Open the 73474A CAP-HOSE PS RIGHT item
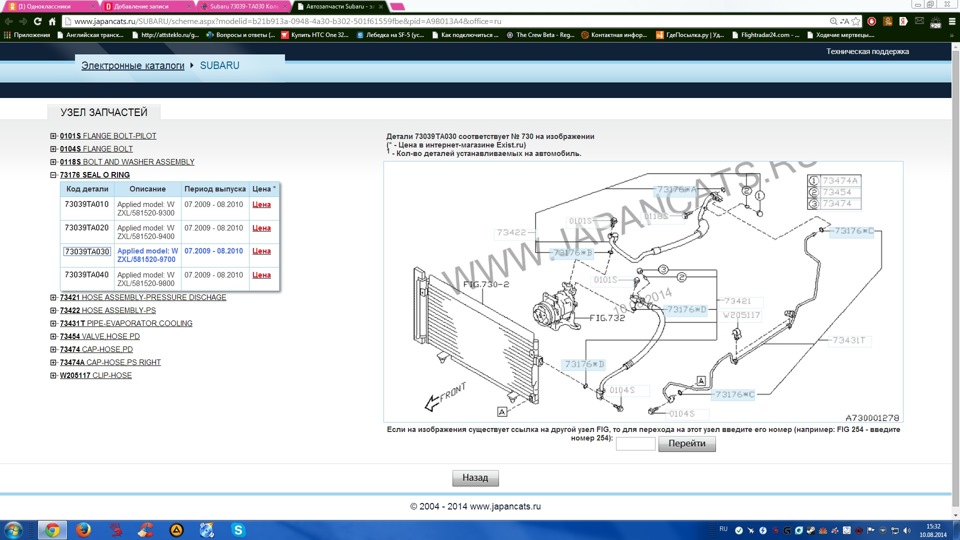960x540 pixels. (x=110, y=362)
